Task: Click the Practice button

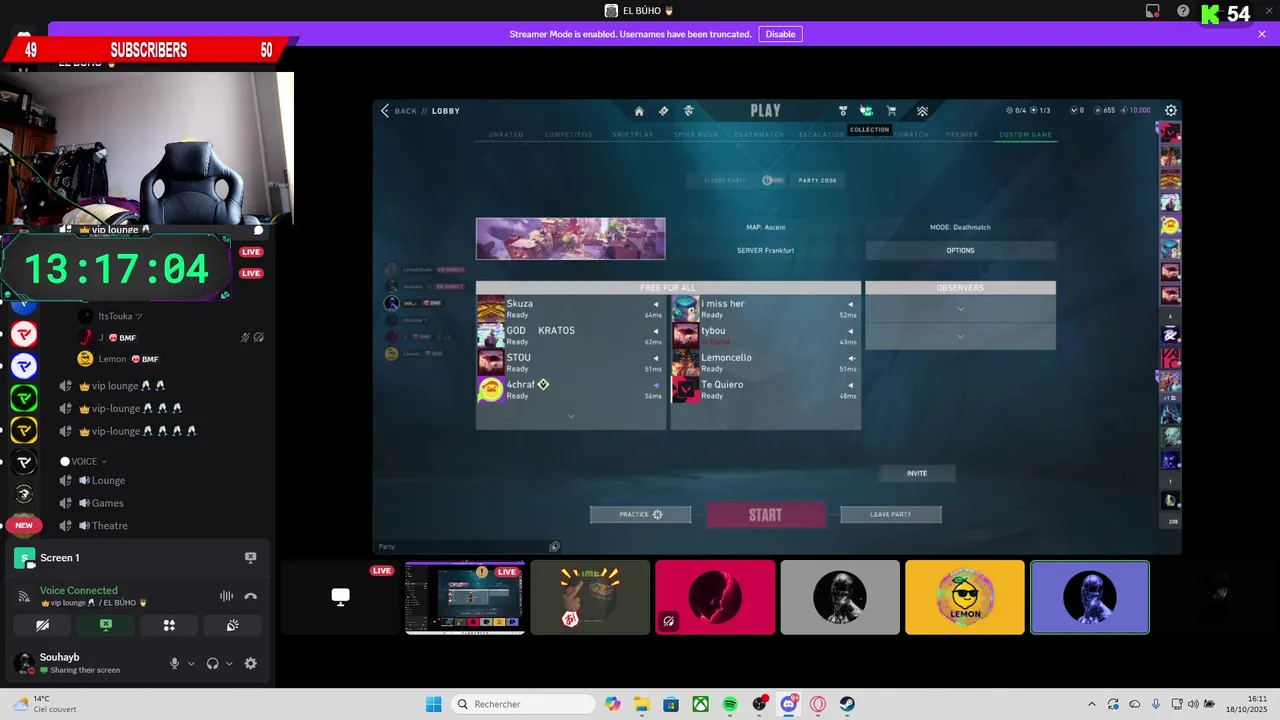Action: (x=640, y=514)
